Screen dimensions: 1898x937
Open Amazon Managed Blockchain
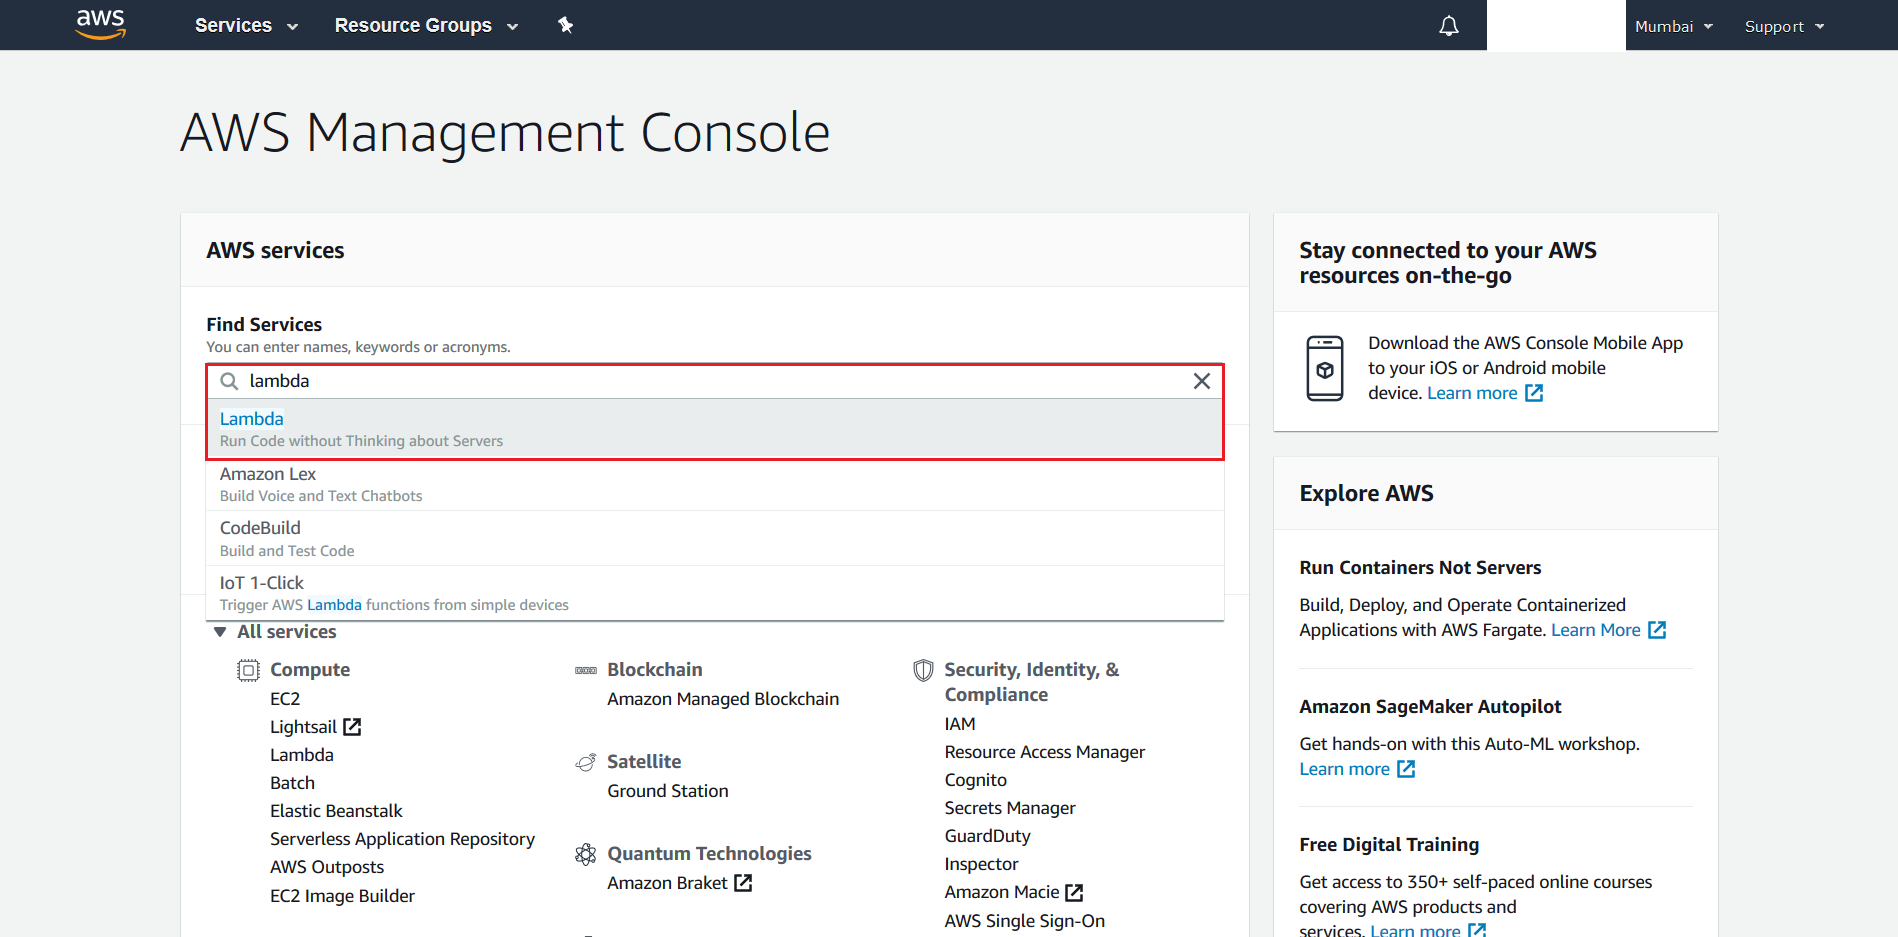tap(723, 699)
